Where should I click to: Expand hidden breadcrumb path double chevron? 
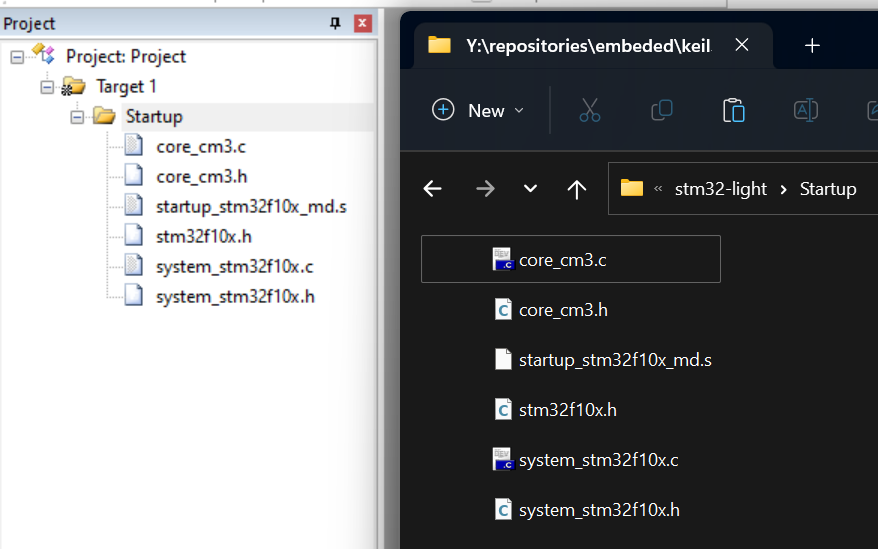658,189
